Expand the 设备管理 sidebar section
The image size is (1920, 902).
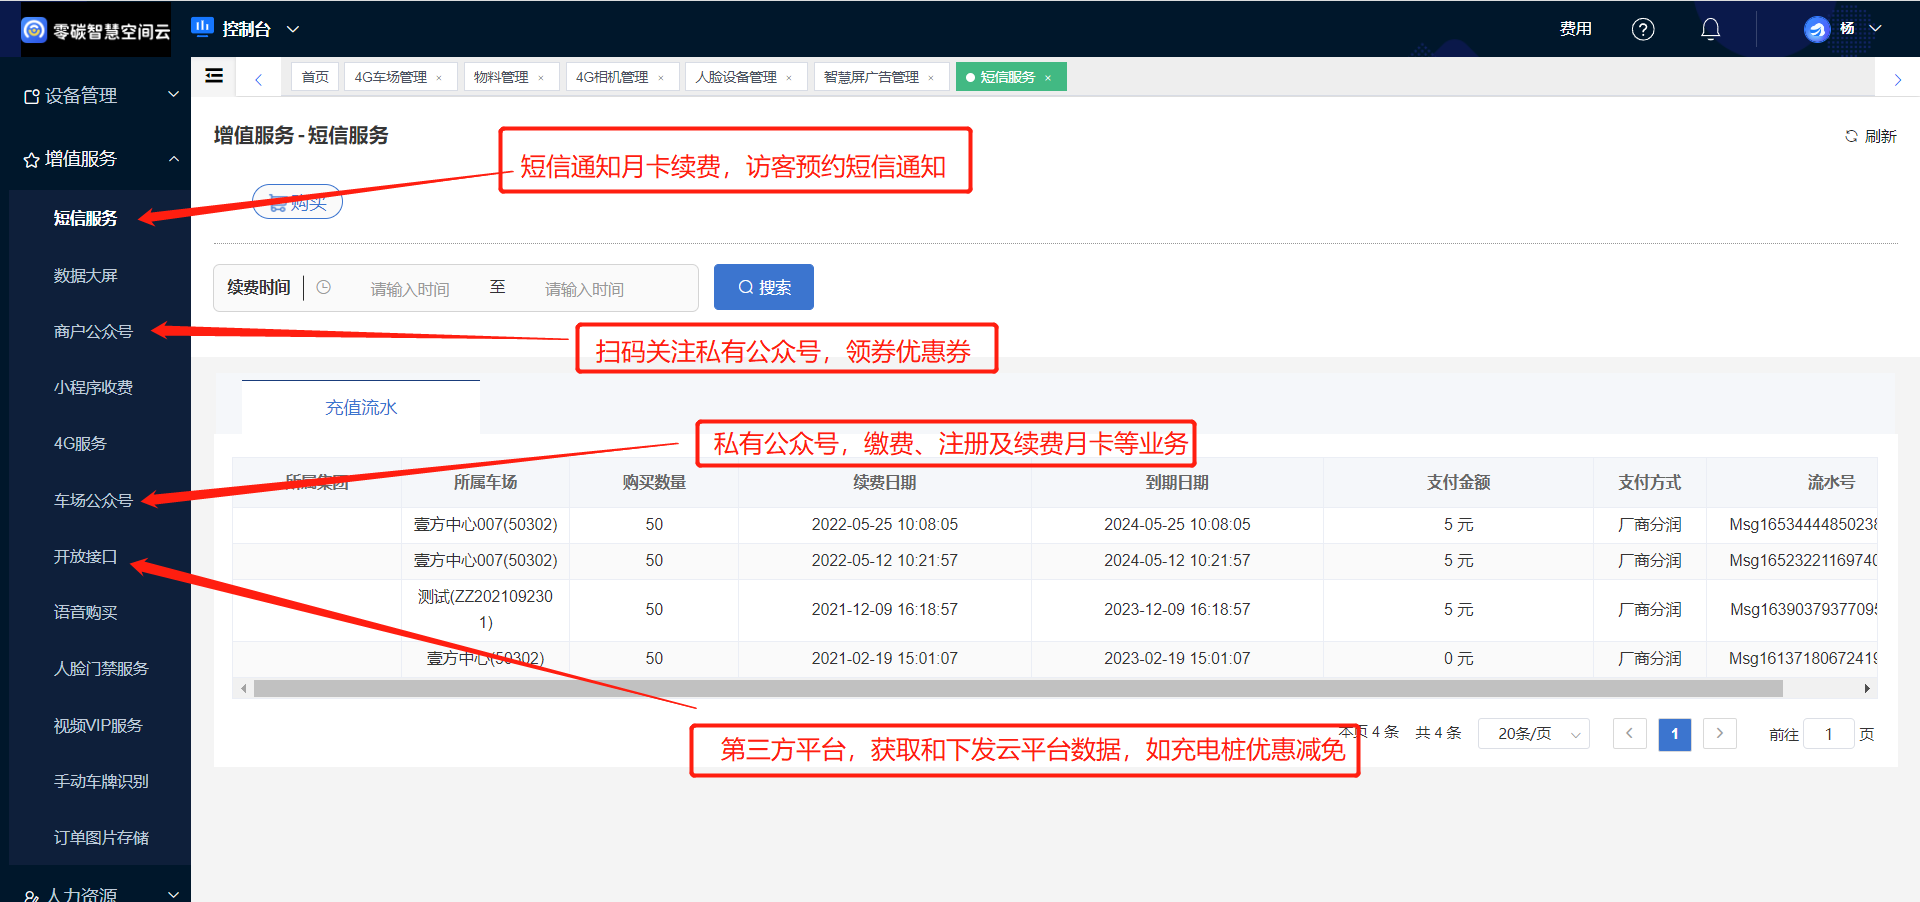95,95
